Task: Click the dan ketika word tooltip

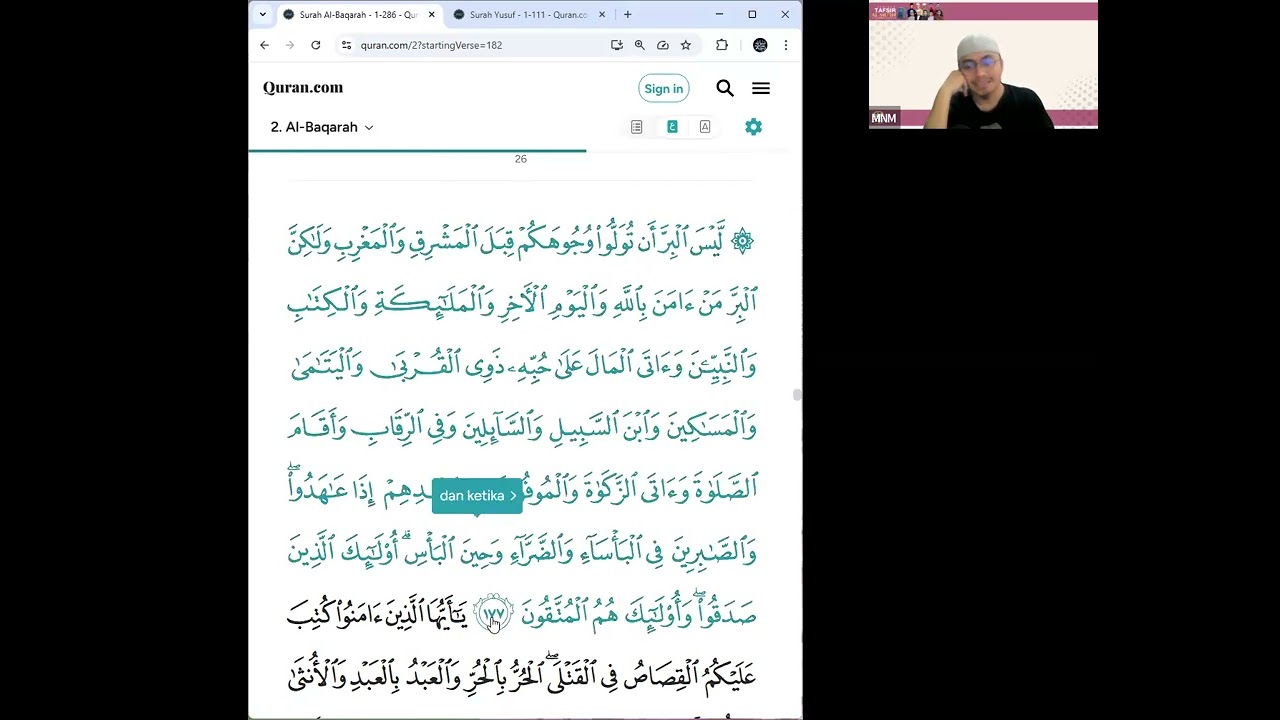Action: (x=477, y=496)
